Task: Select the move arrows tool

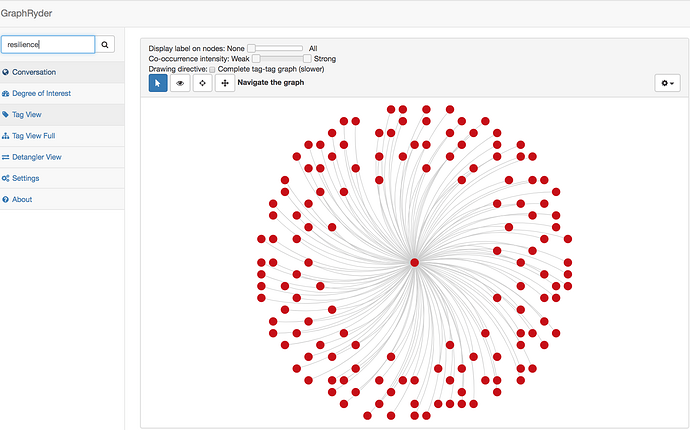Action: point(225,83)
